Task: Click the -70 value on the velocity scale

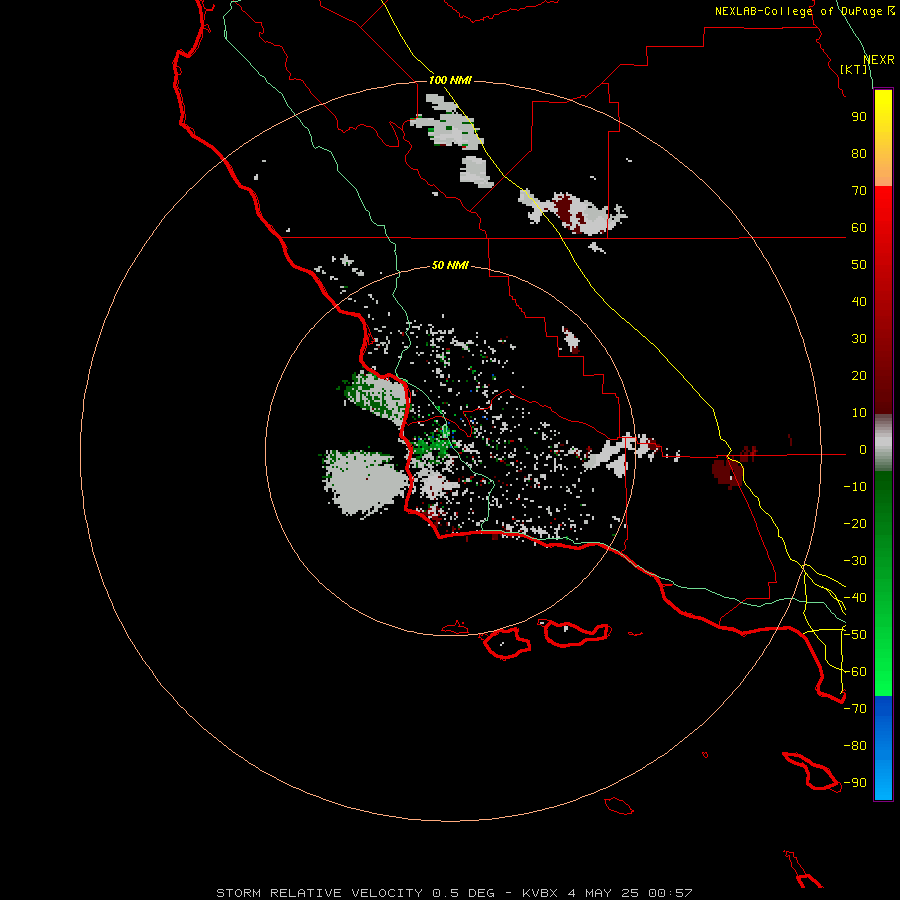Action: click(855, 709)
